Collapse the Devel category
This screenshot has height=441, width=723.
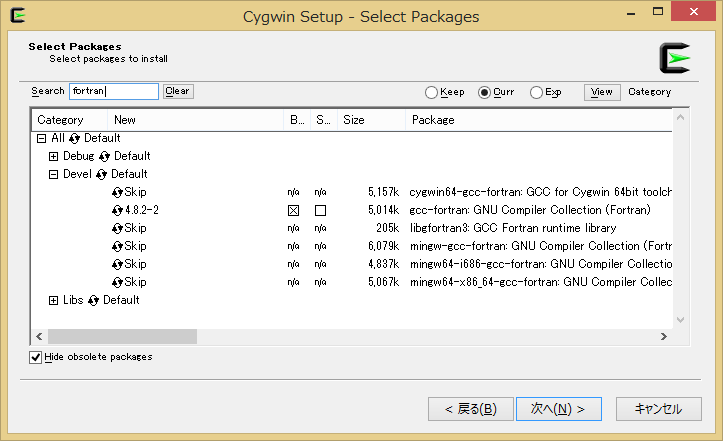click(x=53, y=174)
